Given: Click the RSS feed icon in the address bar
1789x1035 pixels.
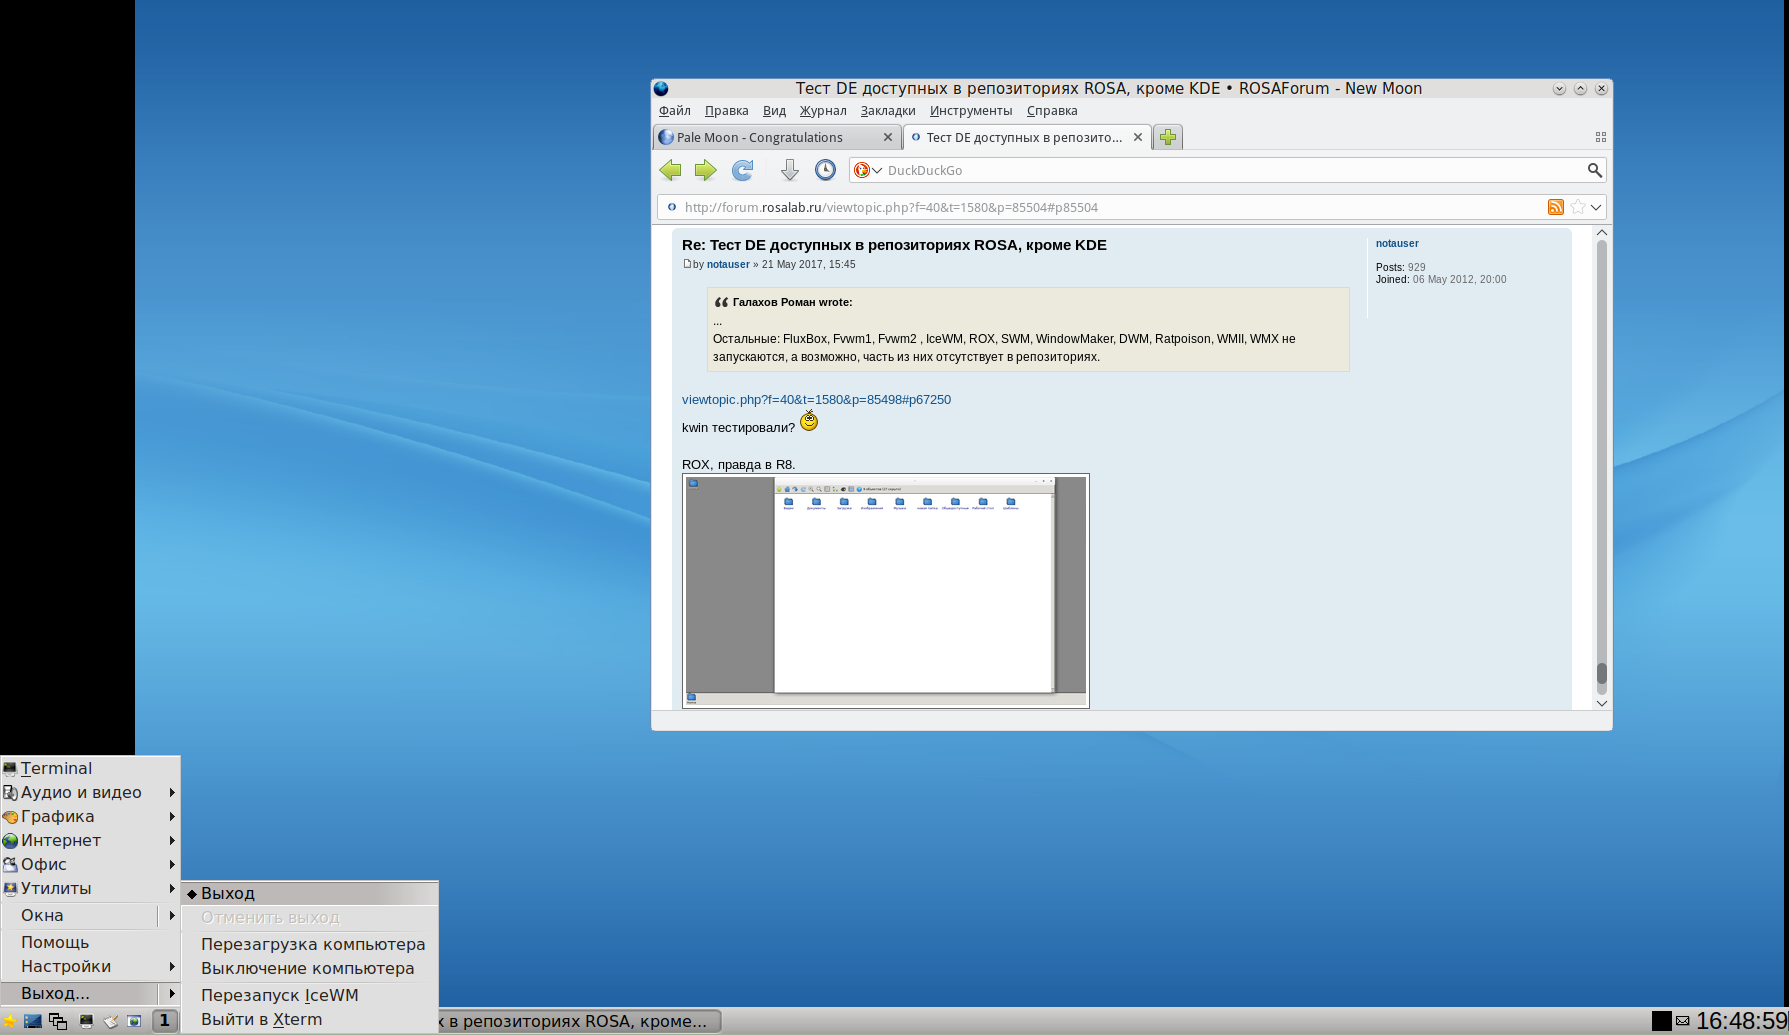Looking at the screenshot, I should tap(1555, 207).
